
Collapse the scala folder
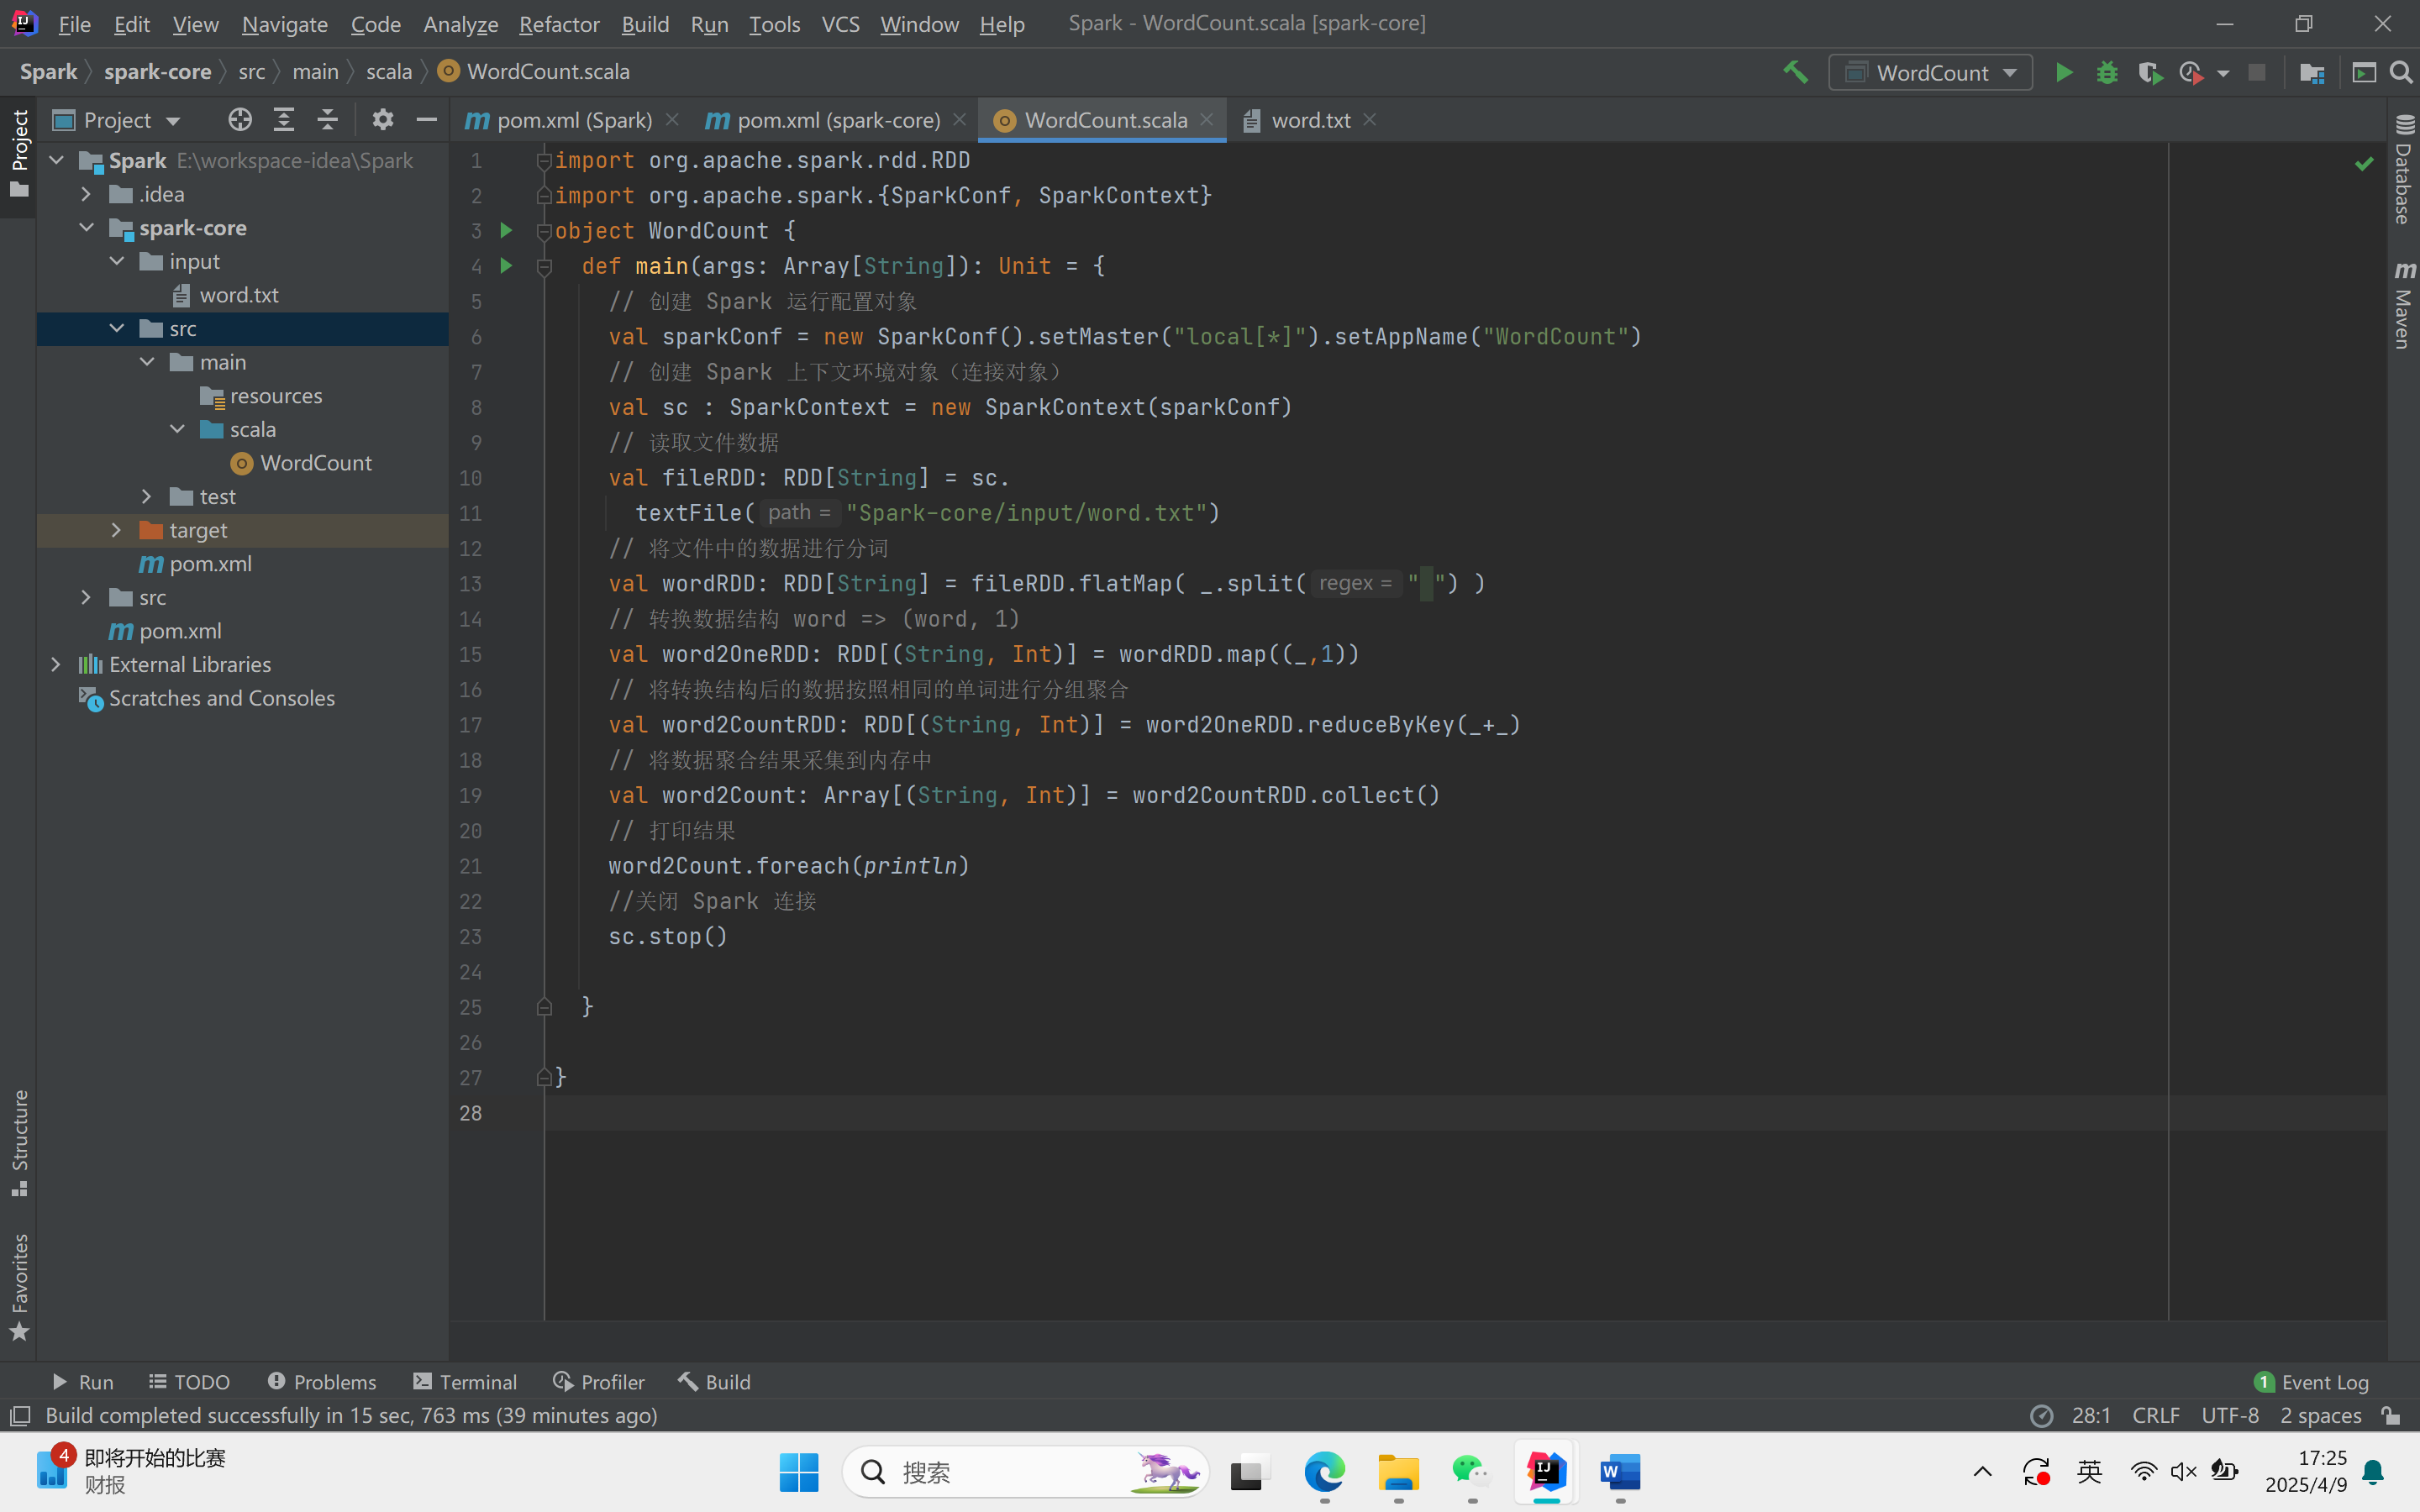tap(177, 429)
